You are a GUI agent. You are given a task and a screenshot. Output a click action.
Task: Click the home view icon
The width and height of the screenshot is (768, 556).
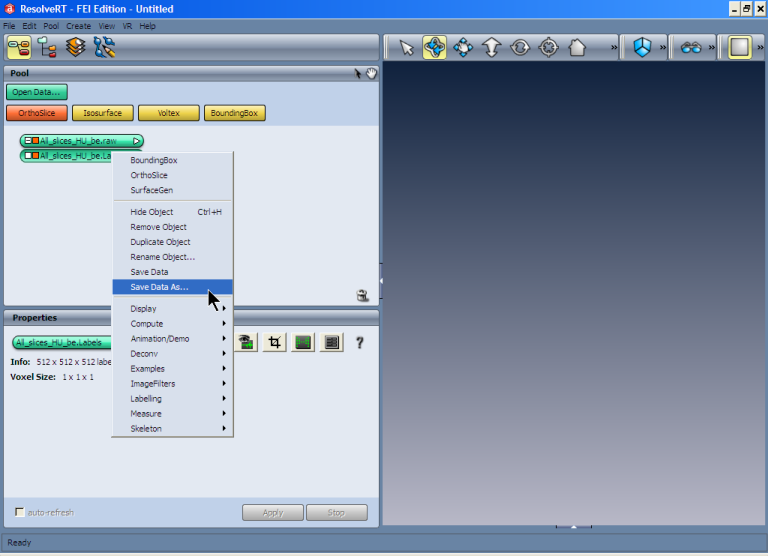(577, 47)
